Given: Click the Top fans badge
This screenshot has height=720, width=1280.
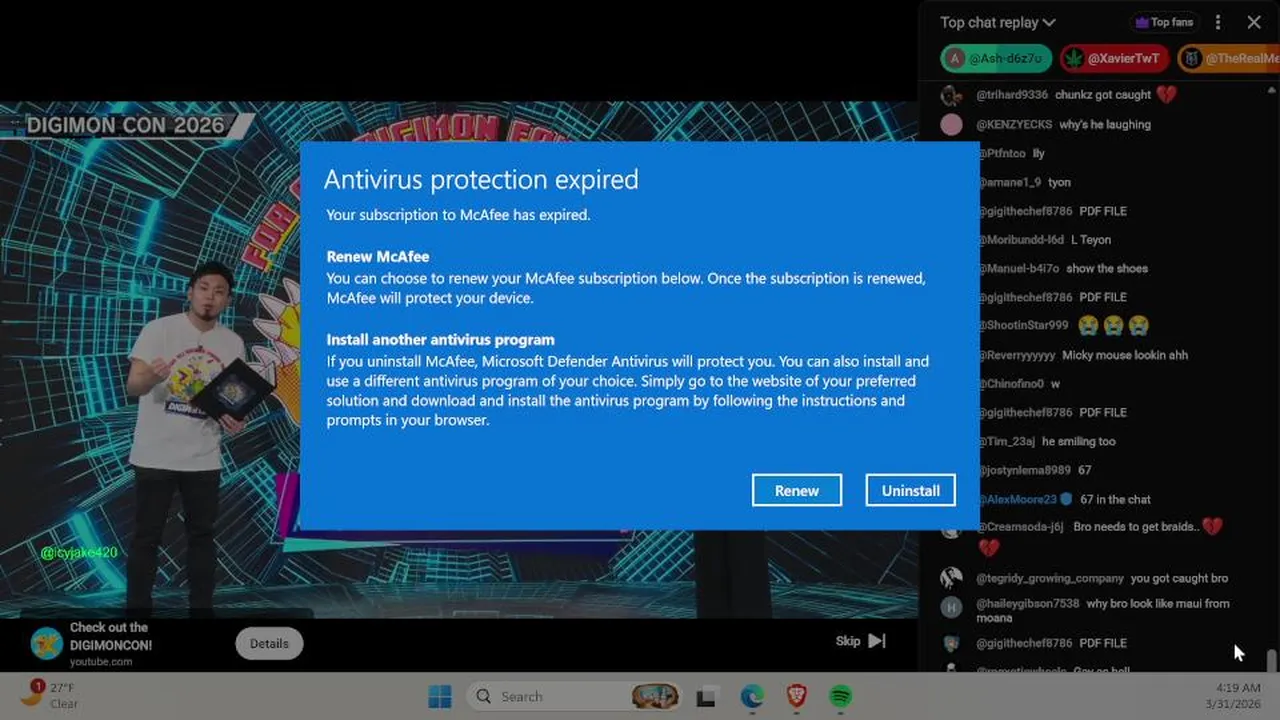Looking at the screenshot, I should [x=1163, y=22].
